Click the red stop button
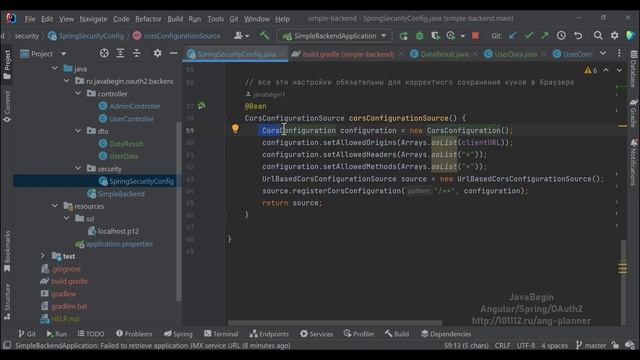Image resolution: width=640 pixels, height=360 pixels. point(475,36)
